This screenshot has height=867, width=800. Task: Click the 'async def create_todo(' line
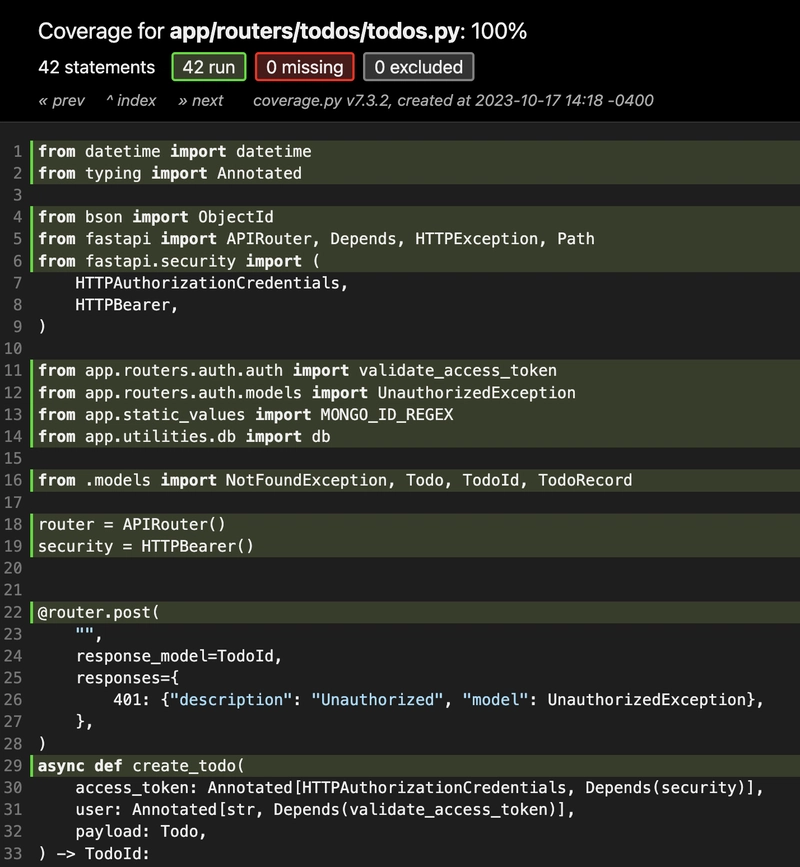(415, 766)
